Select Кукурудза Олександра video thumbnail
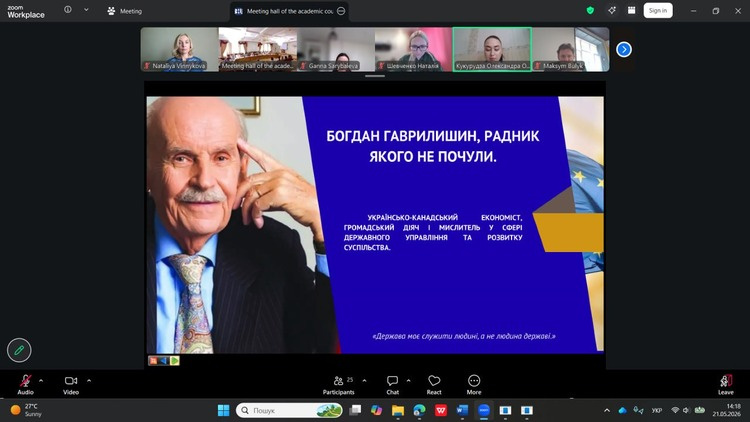This screenshot has width=750, height=422. click(492, 49)
